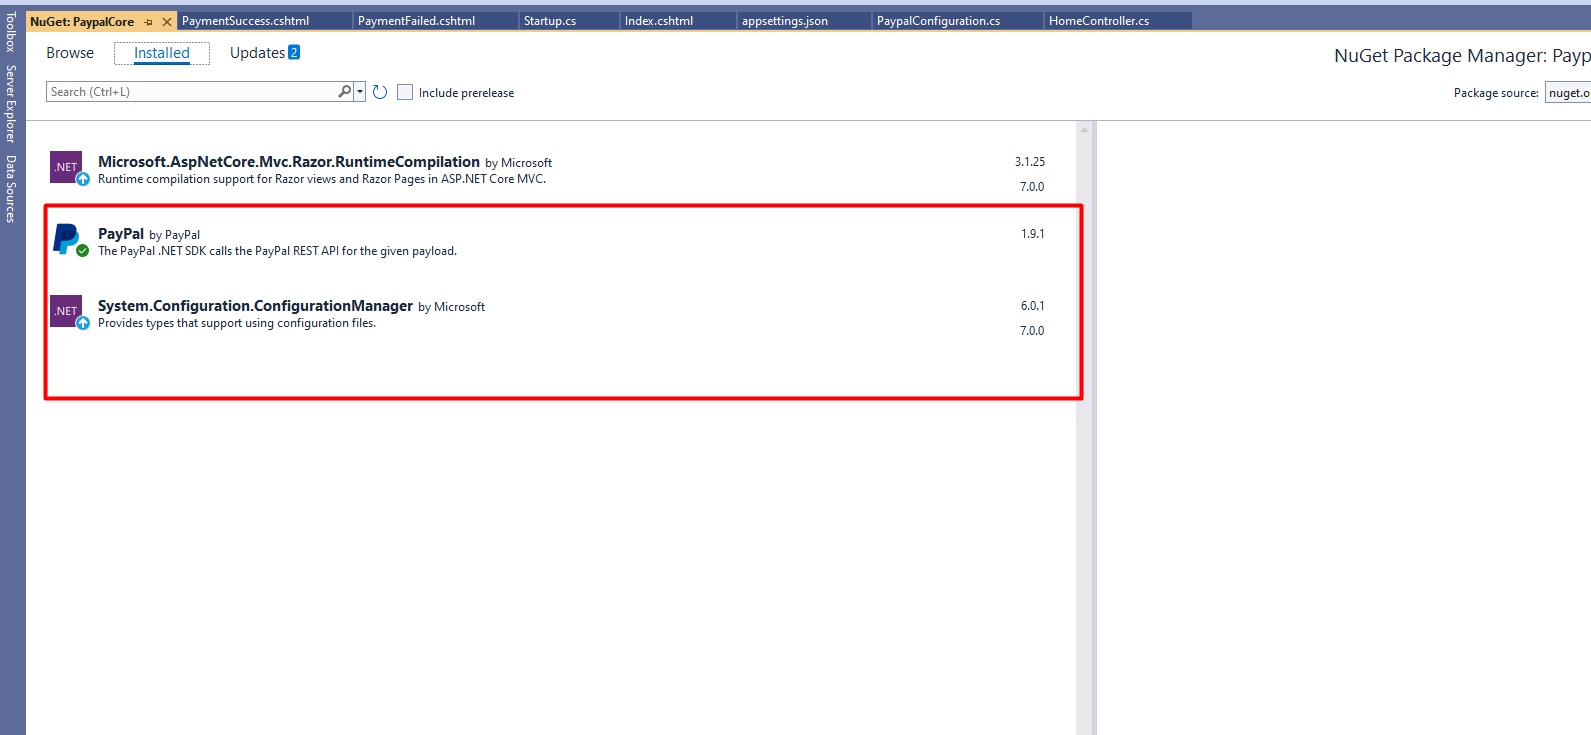Click installed version 6.0.1 of ConfigurationManager
Viewport: 1591px width, 735px height.
pyautogui.click(x=1033, y=306)
